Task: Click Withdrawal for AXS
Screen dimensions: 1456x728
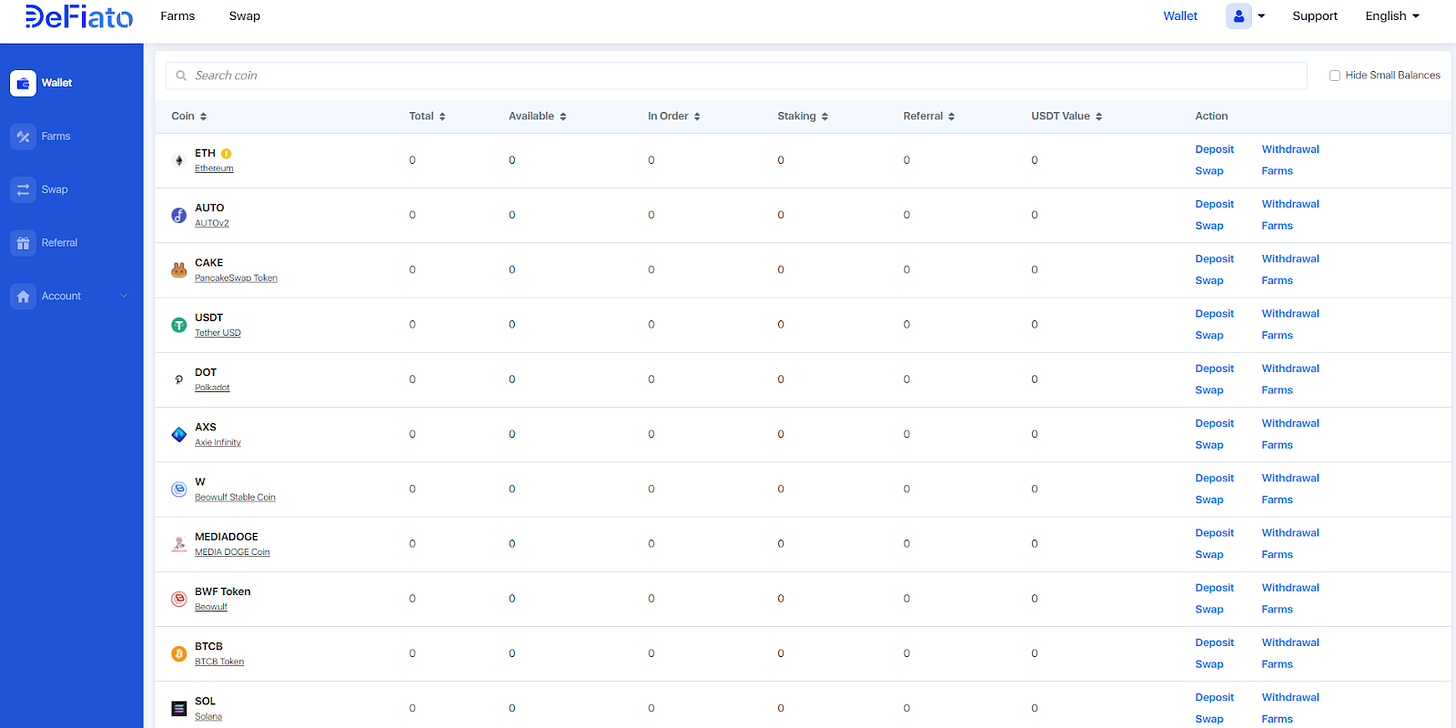Action: (x=1290, y=423)
